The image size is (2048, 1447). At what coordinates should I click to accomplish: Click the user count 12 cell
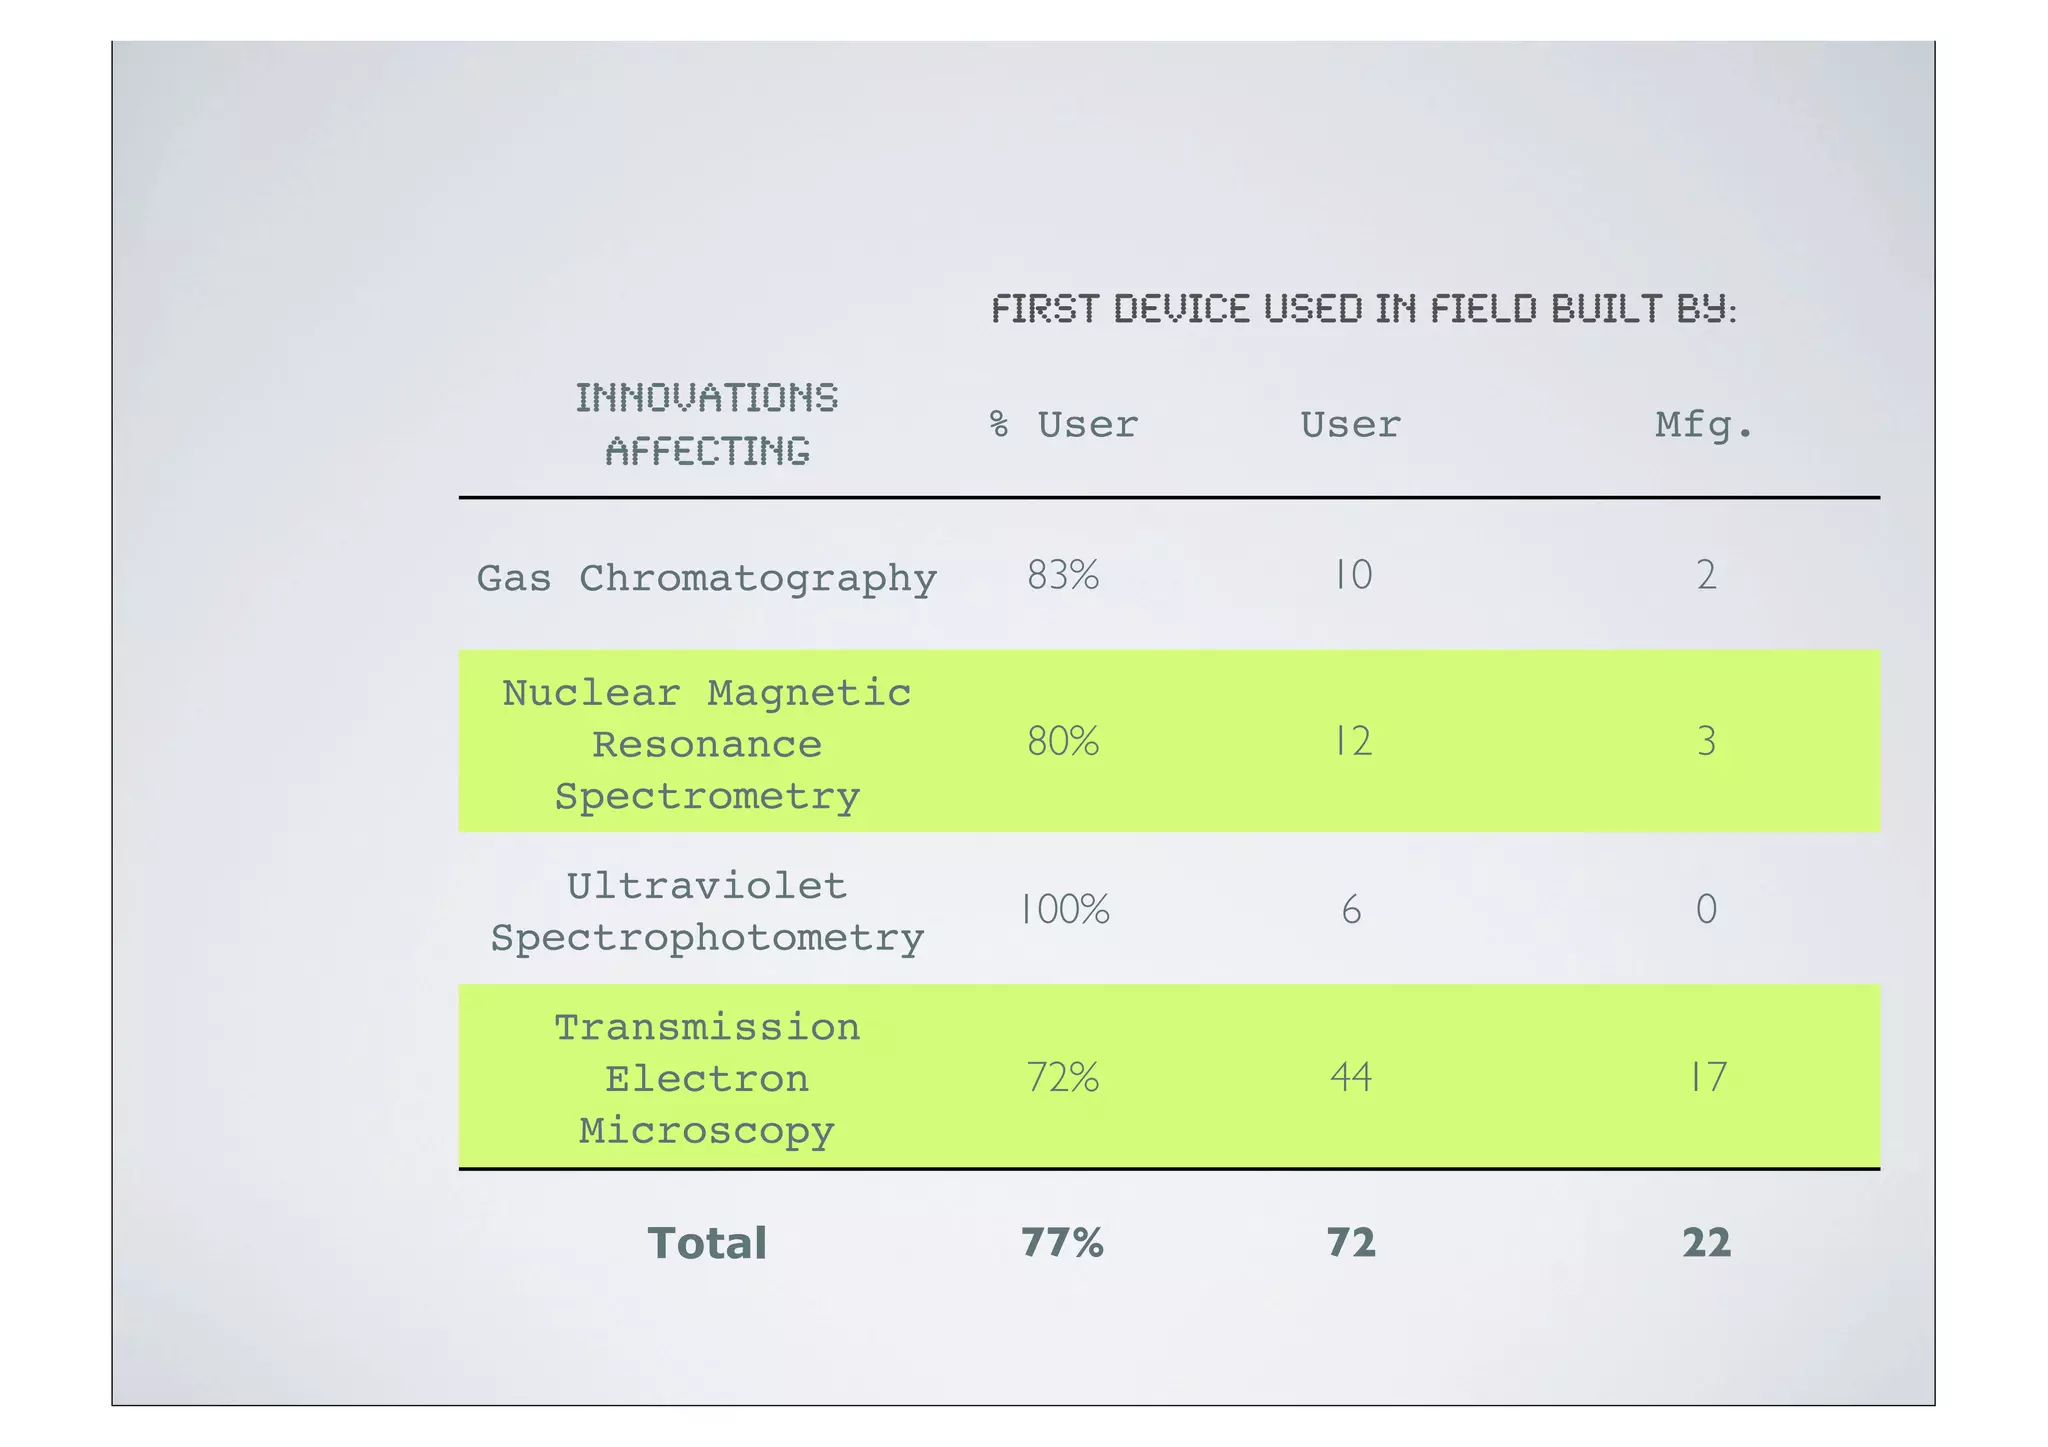1352,742
